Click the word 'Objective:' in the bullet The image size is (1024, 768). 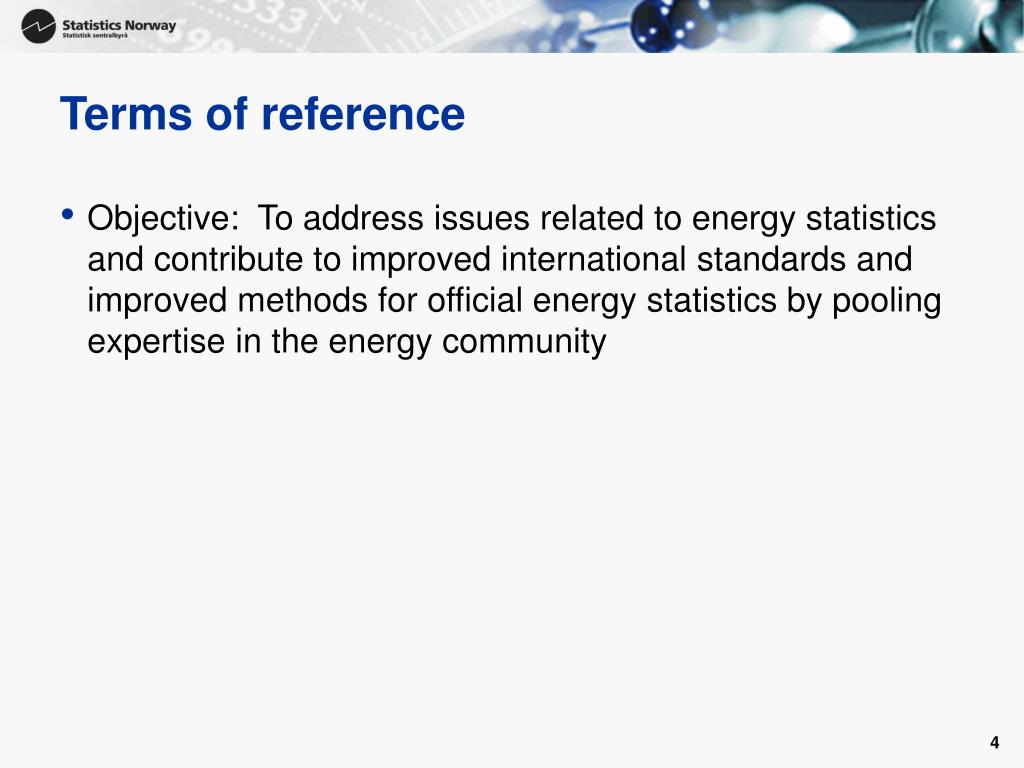coord(163,219)
